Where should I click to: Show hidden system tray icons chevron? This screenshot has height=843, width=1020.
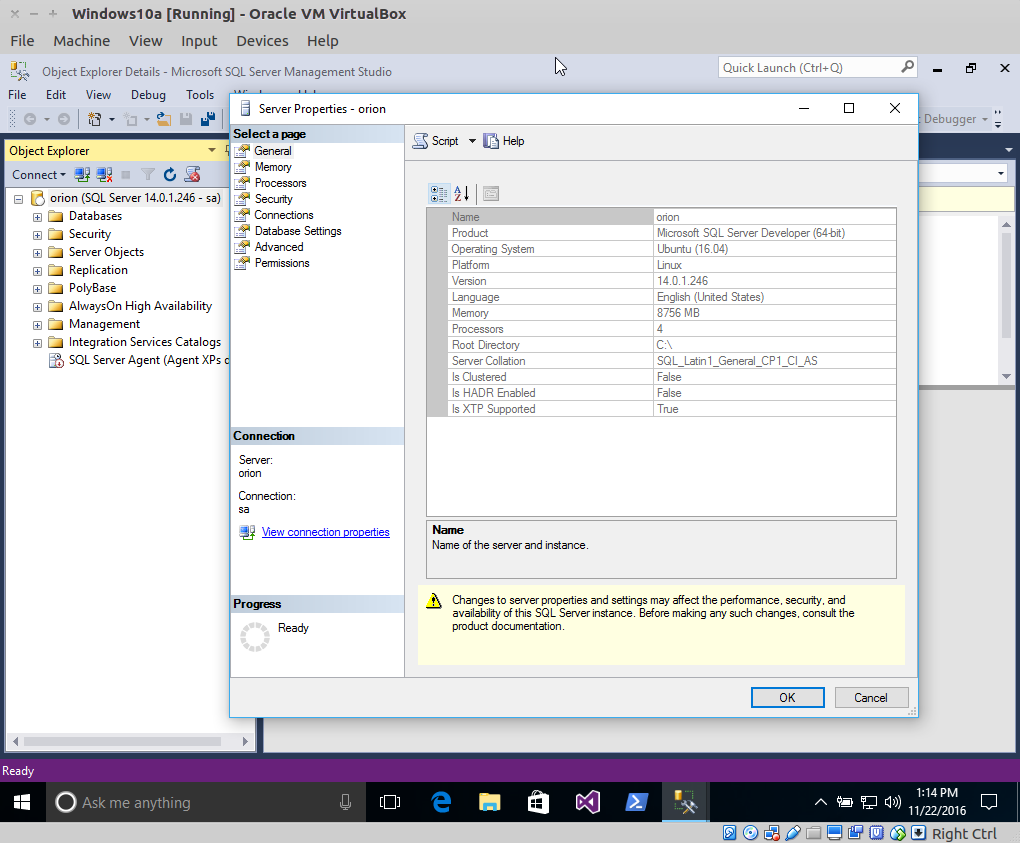click(x=821, y=802)
